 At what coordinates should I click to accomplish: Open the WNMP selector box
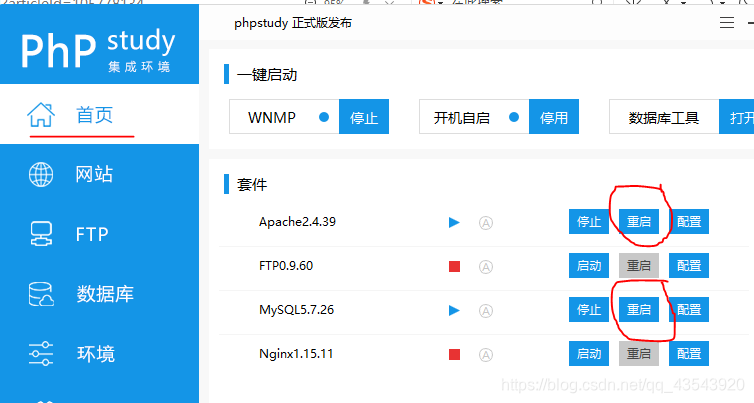(x=284, y=116)
